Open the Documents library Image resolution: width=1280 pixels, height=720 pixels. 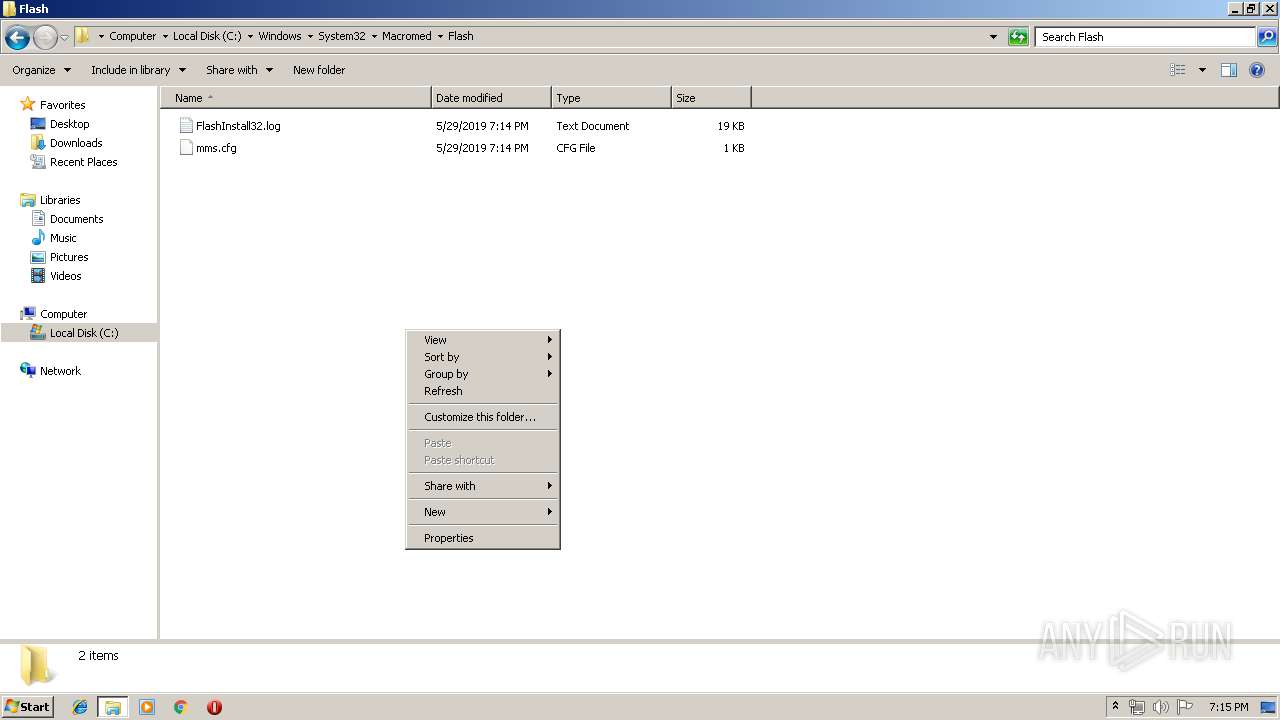tap(76, 219)
